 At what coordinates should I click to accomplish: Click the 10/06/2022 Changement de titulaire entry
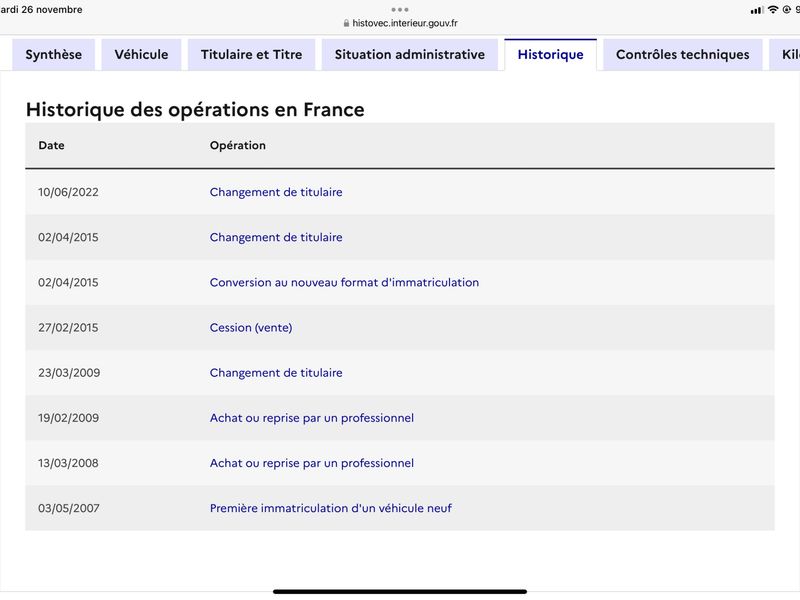click(x=276, y=192)
